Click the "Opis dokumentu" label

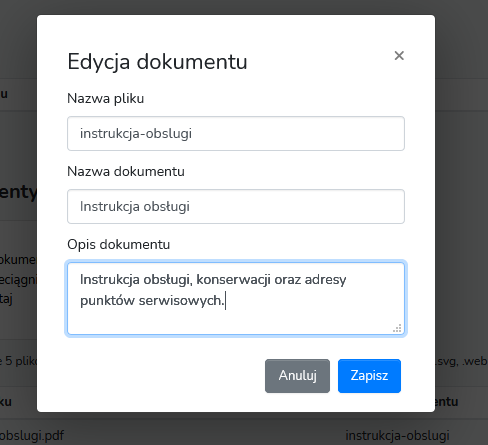click(x=118, y=245)
